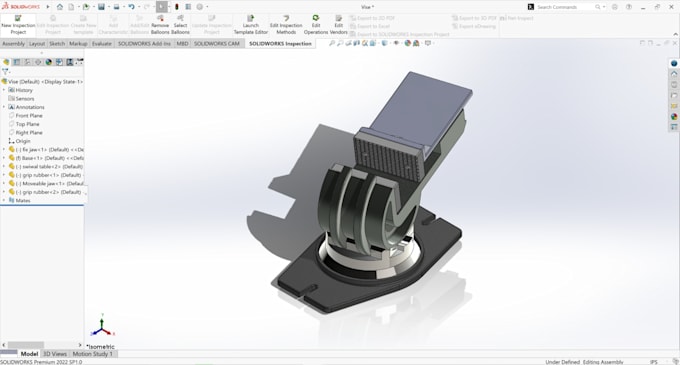This screenshot has width=680, height=365.
Task: Open the DimXpertManager tab icon
Action: click(38, 62)
